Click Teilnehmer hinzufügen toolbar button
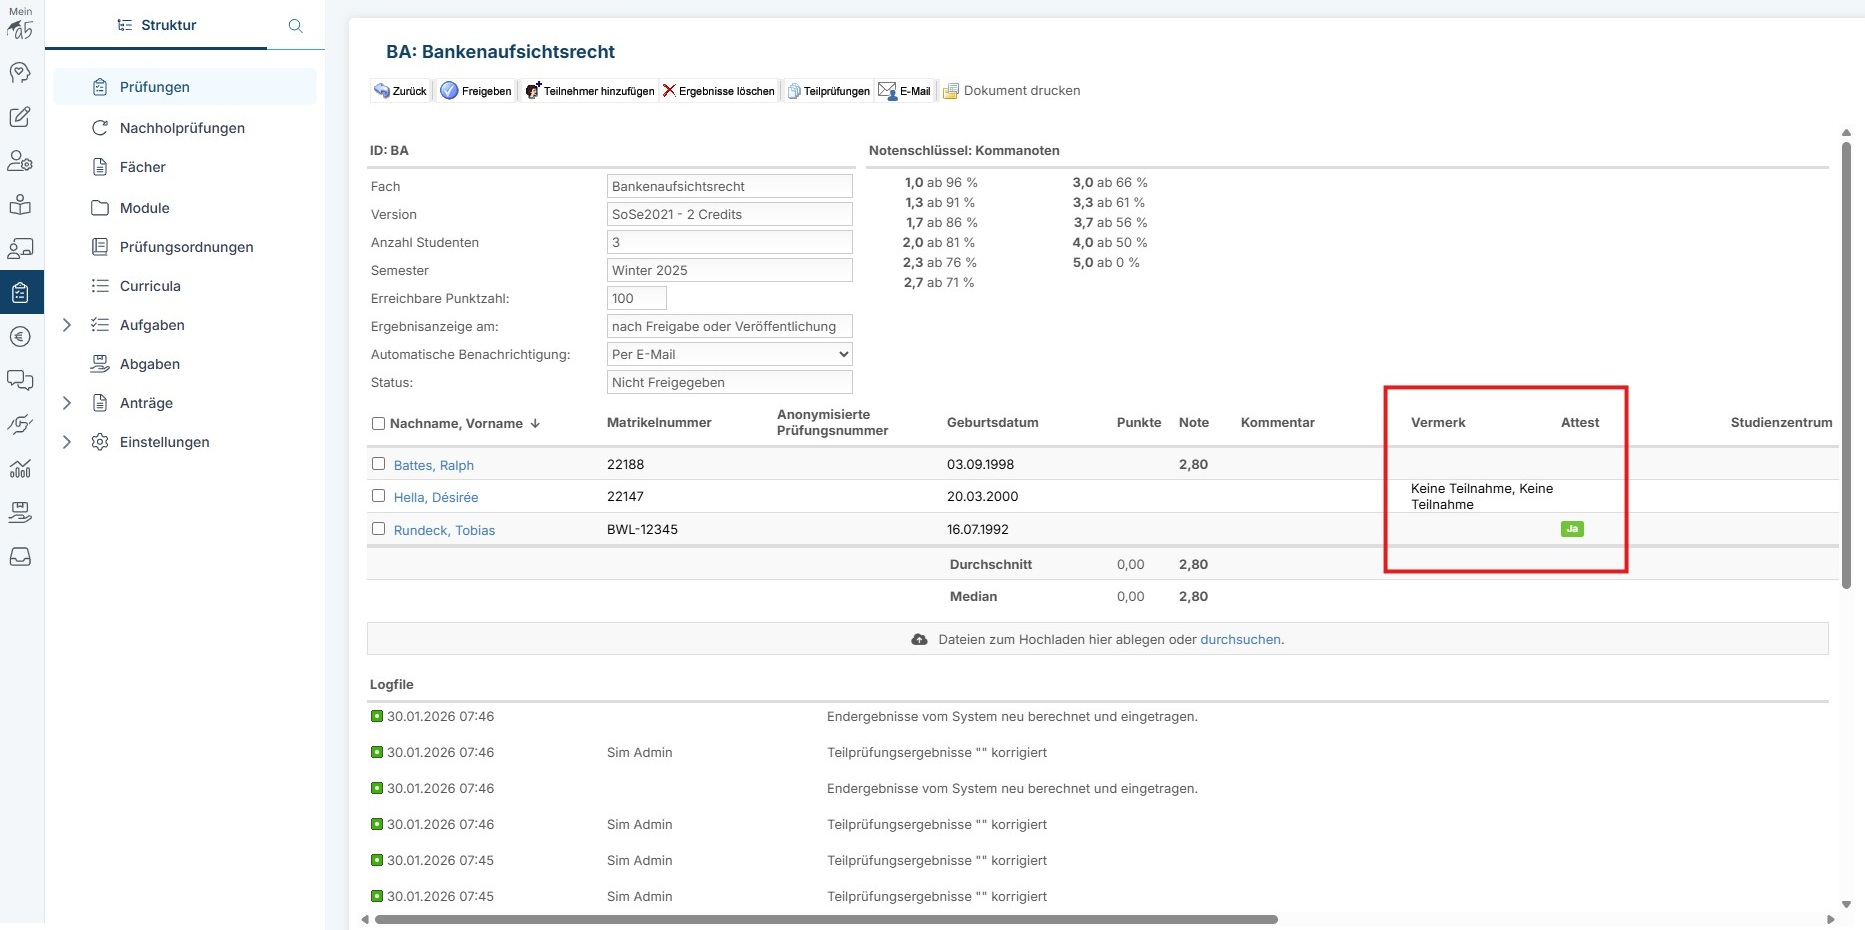Viewport: 1865px width, 930px height. 589,91
